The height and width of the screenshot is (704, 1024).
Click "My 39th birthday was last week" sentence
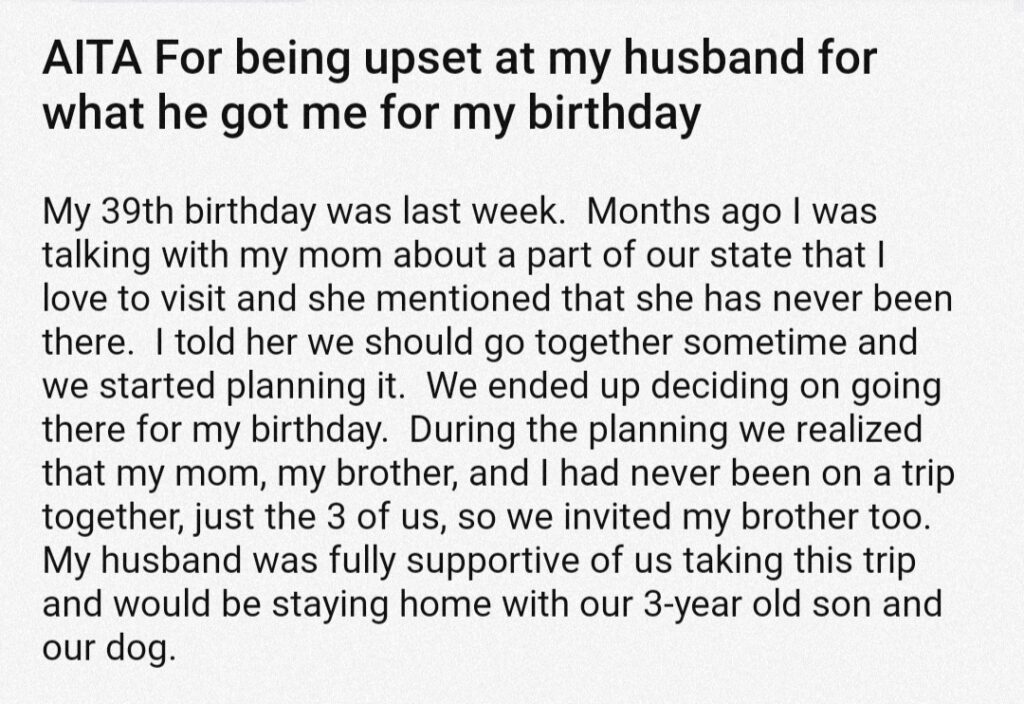pyautogui.click(x=304, y=212)
